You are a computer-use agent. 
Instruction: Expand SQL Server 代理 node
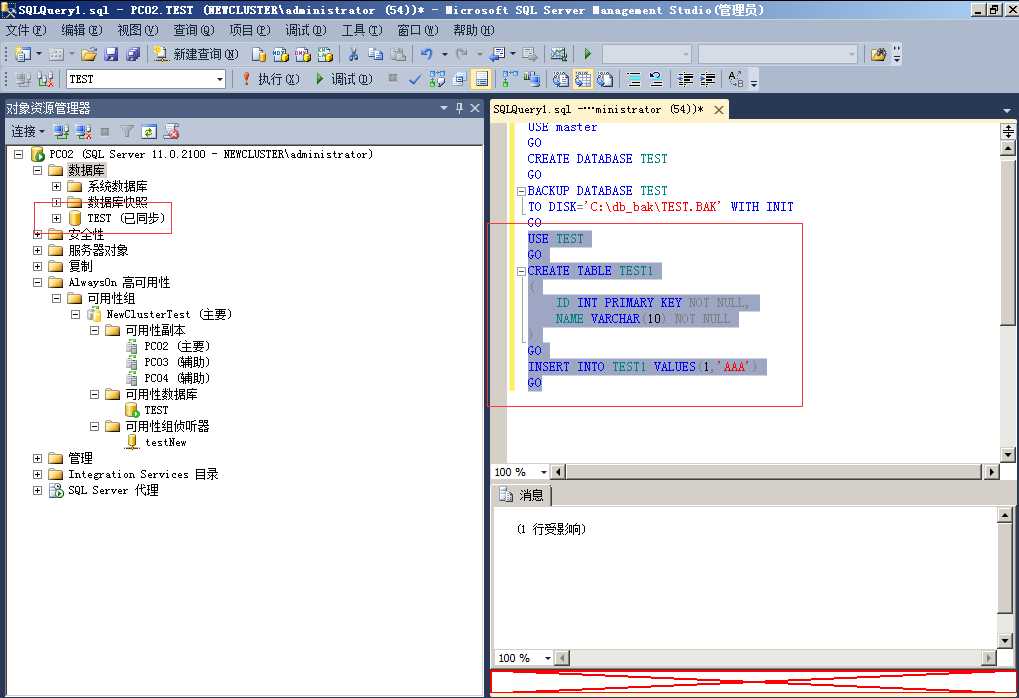pyautogui.click(x=38, y=491)
